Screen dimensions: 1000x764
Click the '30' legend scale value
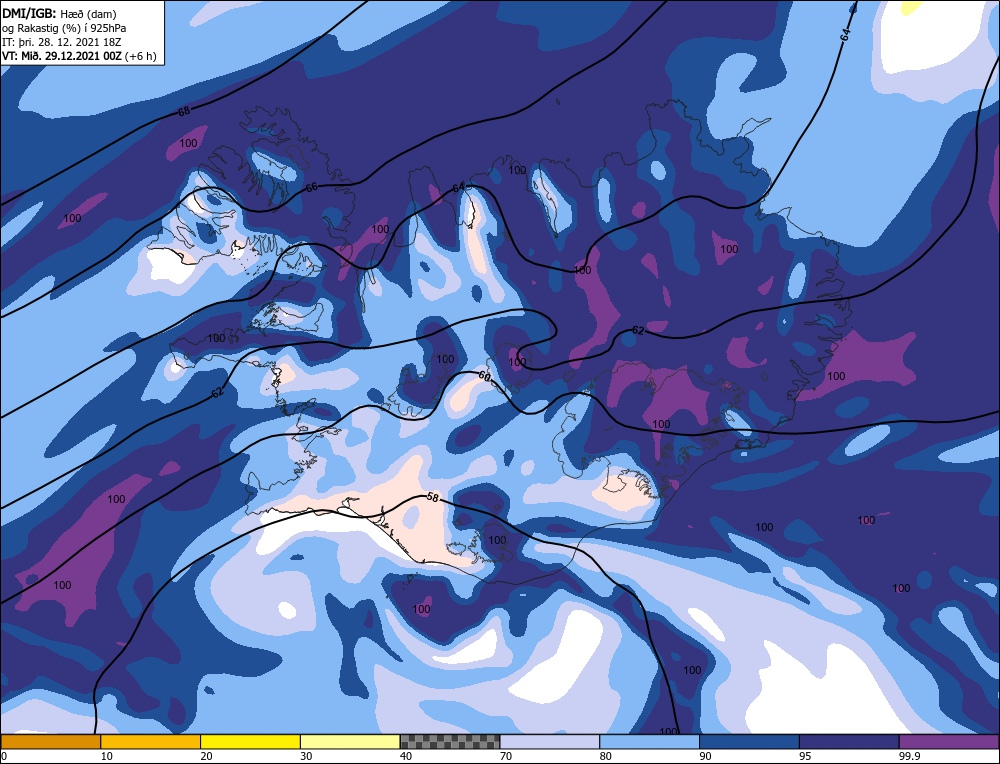306,756
